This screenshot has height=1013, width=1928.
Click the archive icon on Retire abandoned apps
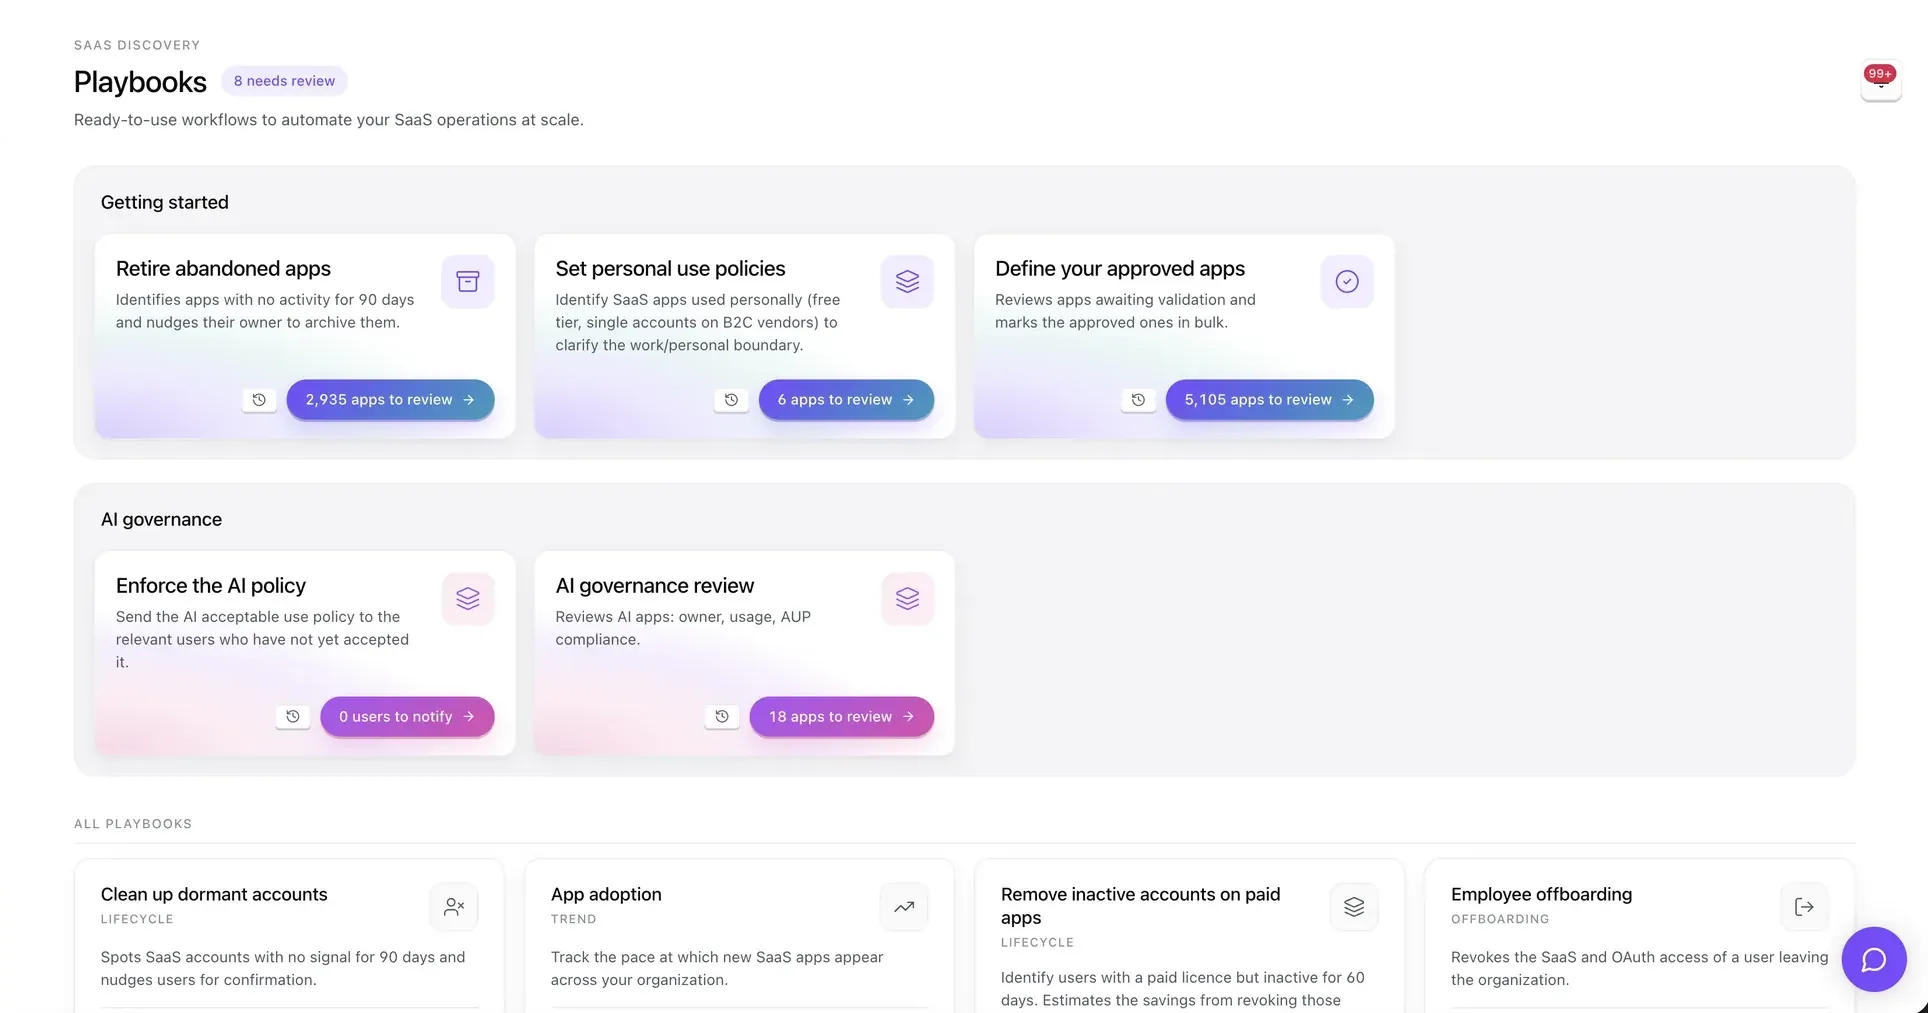click(467, 281)
